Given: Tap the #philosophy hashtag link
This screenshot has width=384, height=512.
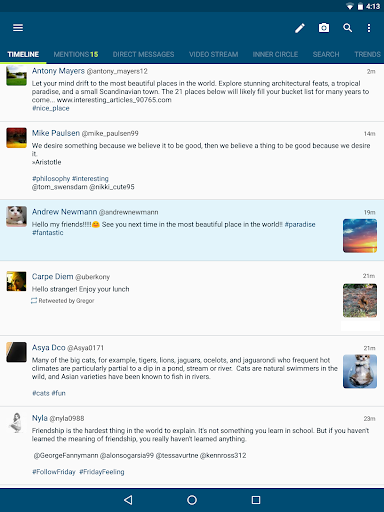Looking at the screenshot, I should [x=51, y=179].
